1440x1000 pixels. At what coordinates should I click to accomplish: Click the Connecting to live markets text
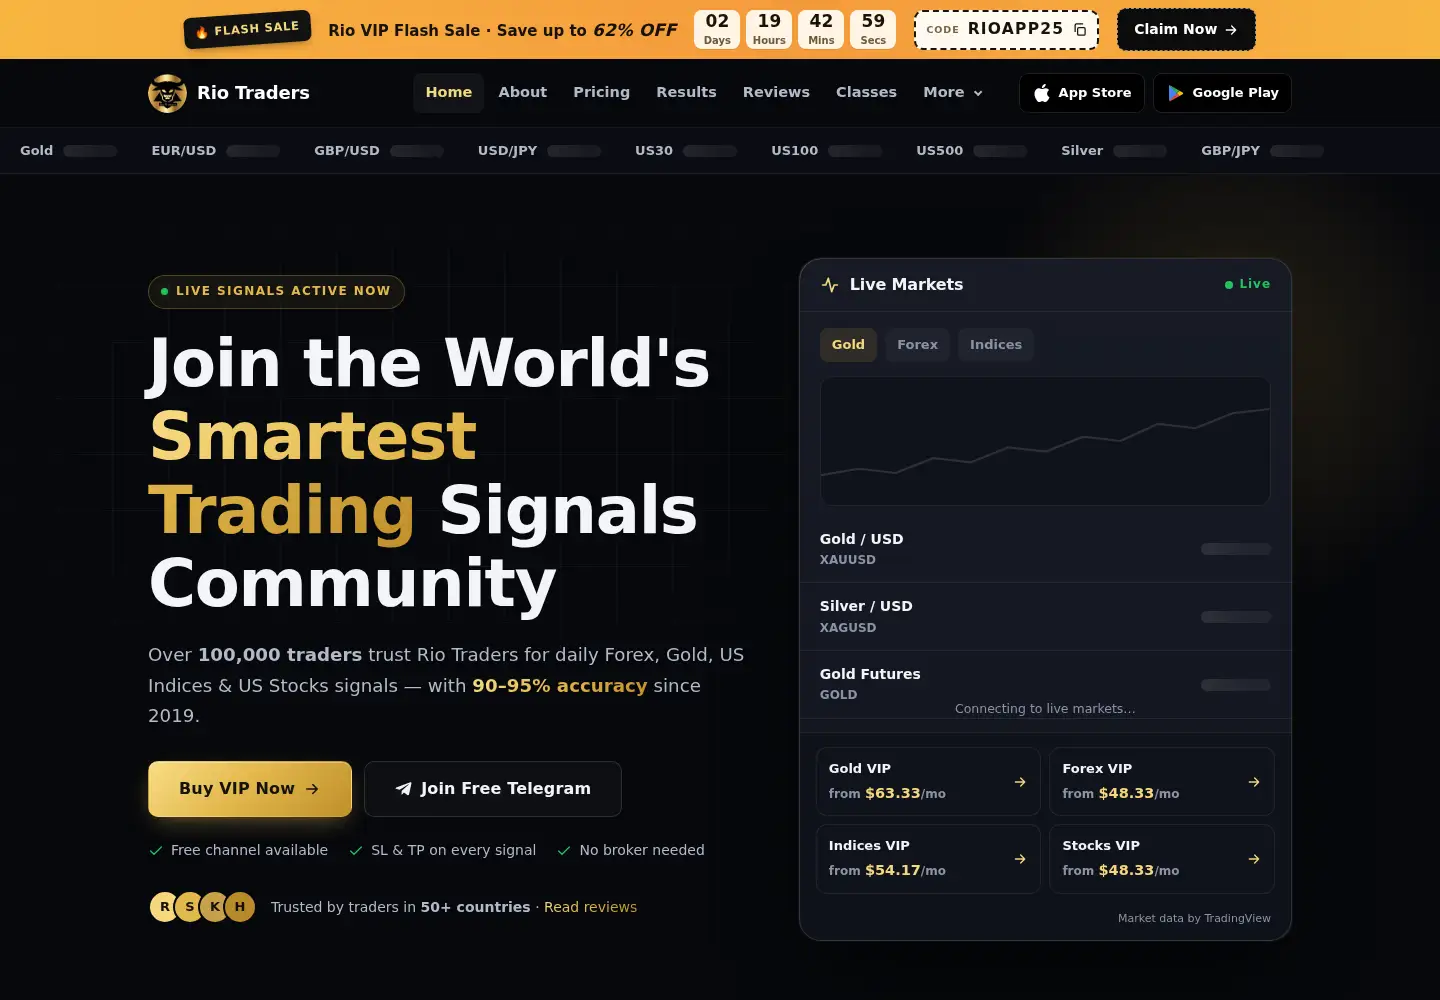pos(1045,709)
